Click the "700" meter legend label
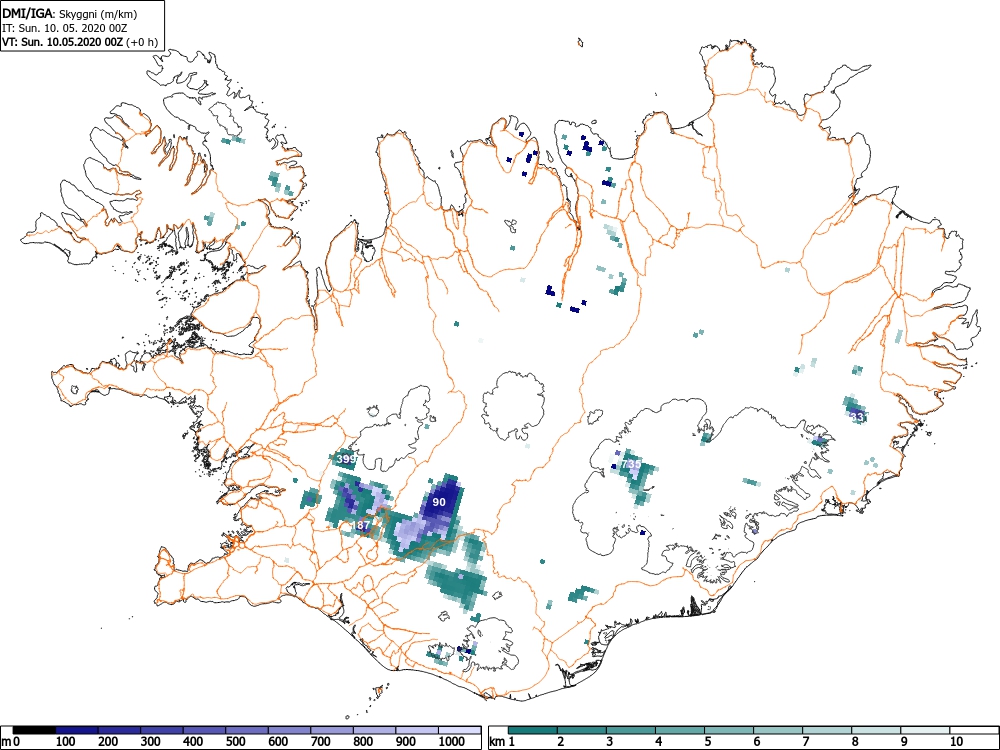Image resolution: width=1000 pixels, height=750 pixels. tap(321, 742)
